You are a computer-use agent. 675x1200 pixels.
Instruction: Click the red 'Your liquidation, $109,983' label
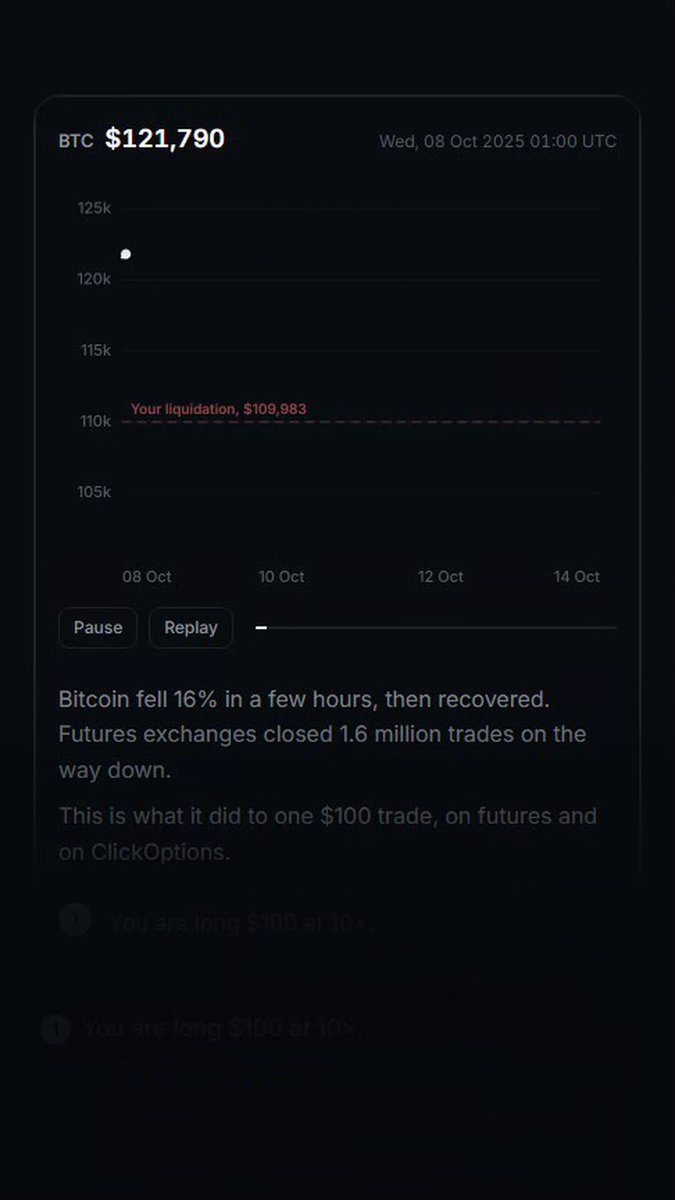218,409
